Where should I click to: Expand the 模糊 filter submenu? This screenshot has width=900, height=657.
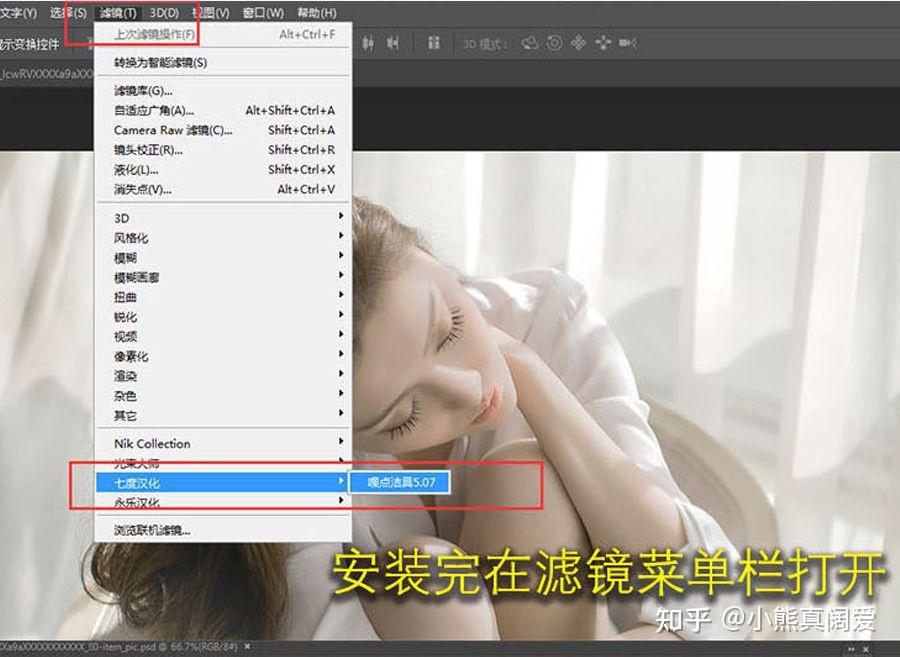click(125, 257)
